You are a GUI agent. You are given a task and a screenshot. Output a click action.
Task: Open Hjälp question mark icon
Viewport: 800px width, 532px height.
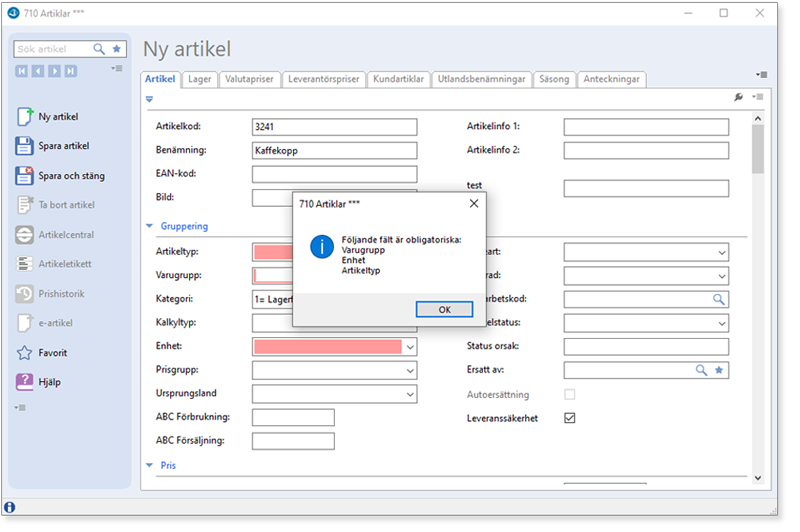coord(25,382)
